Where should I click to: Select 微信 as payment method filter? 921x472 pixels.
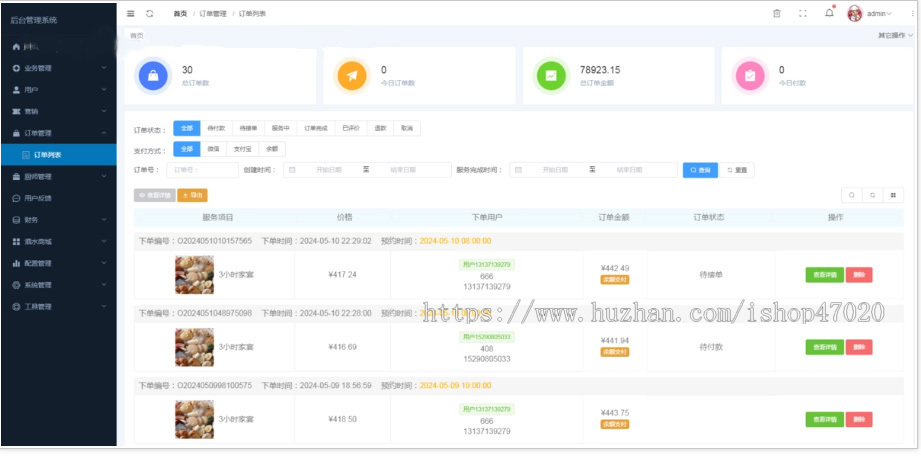click(213, 149)
